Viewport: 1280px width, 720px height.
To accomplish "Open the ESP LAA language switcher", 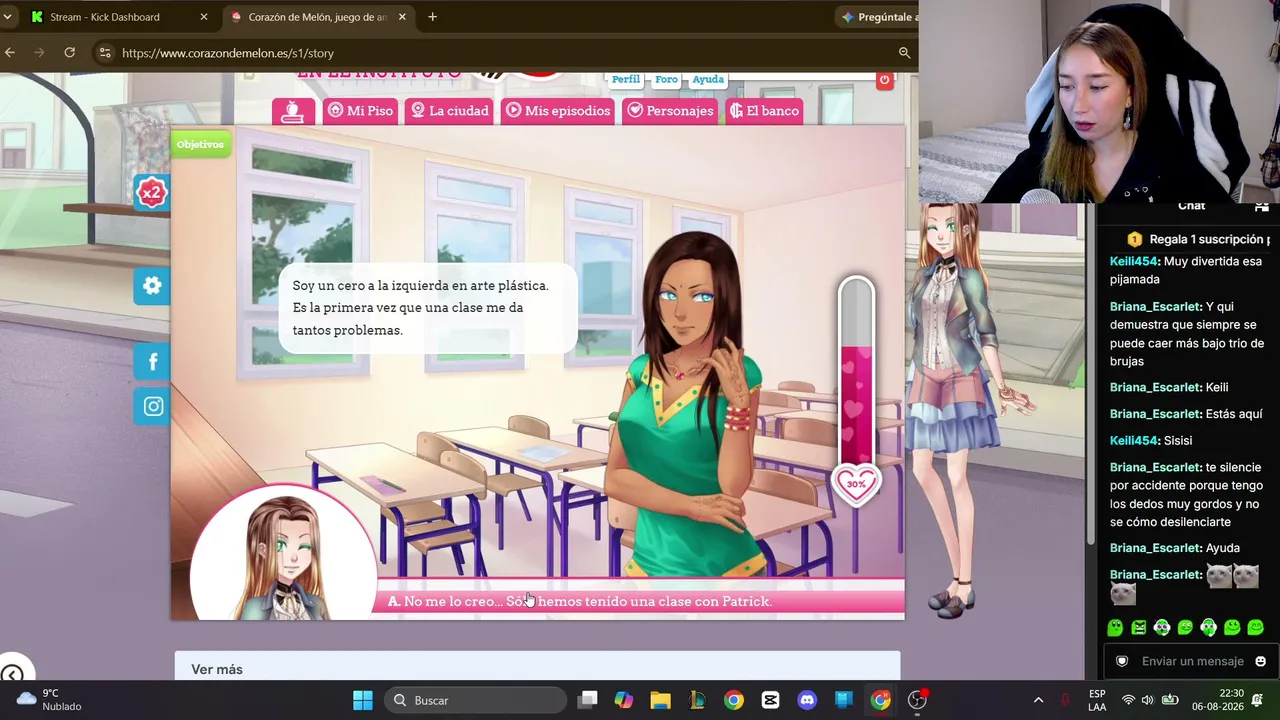I will [x=1097, y=700].
